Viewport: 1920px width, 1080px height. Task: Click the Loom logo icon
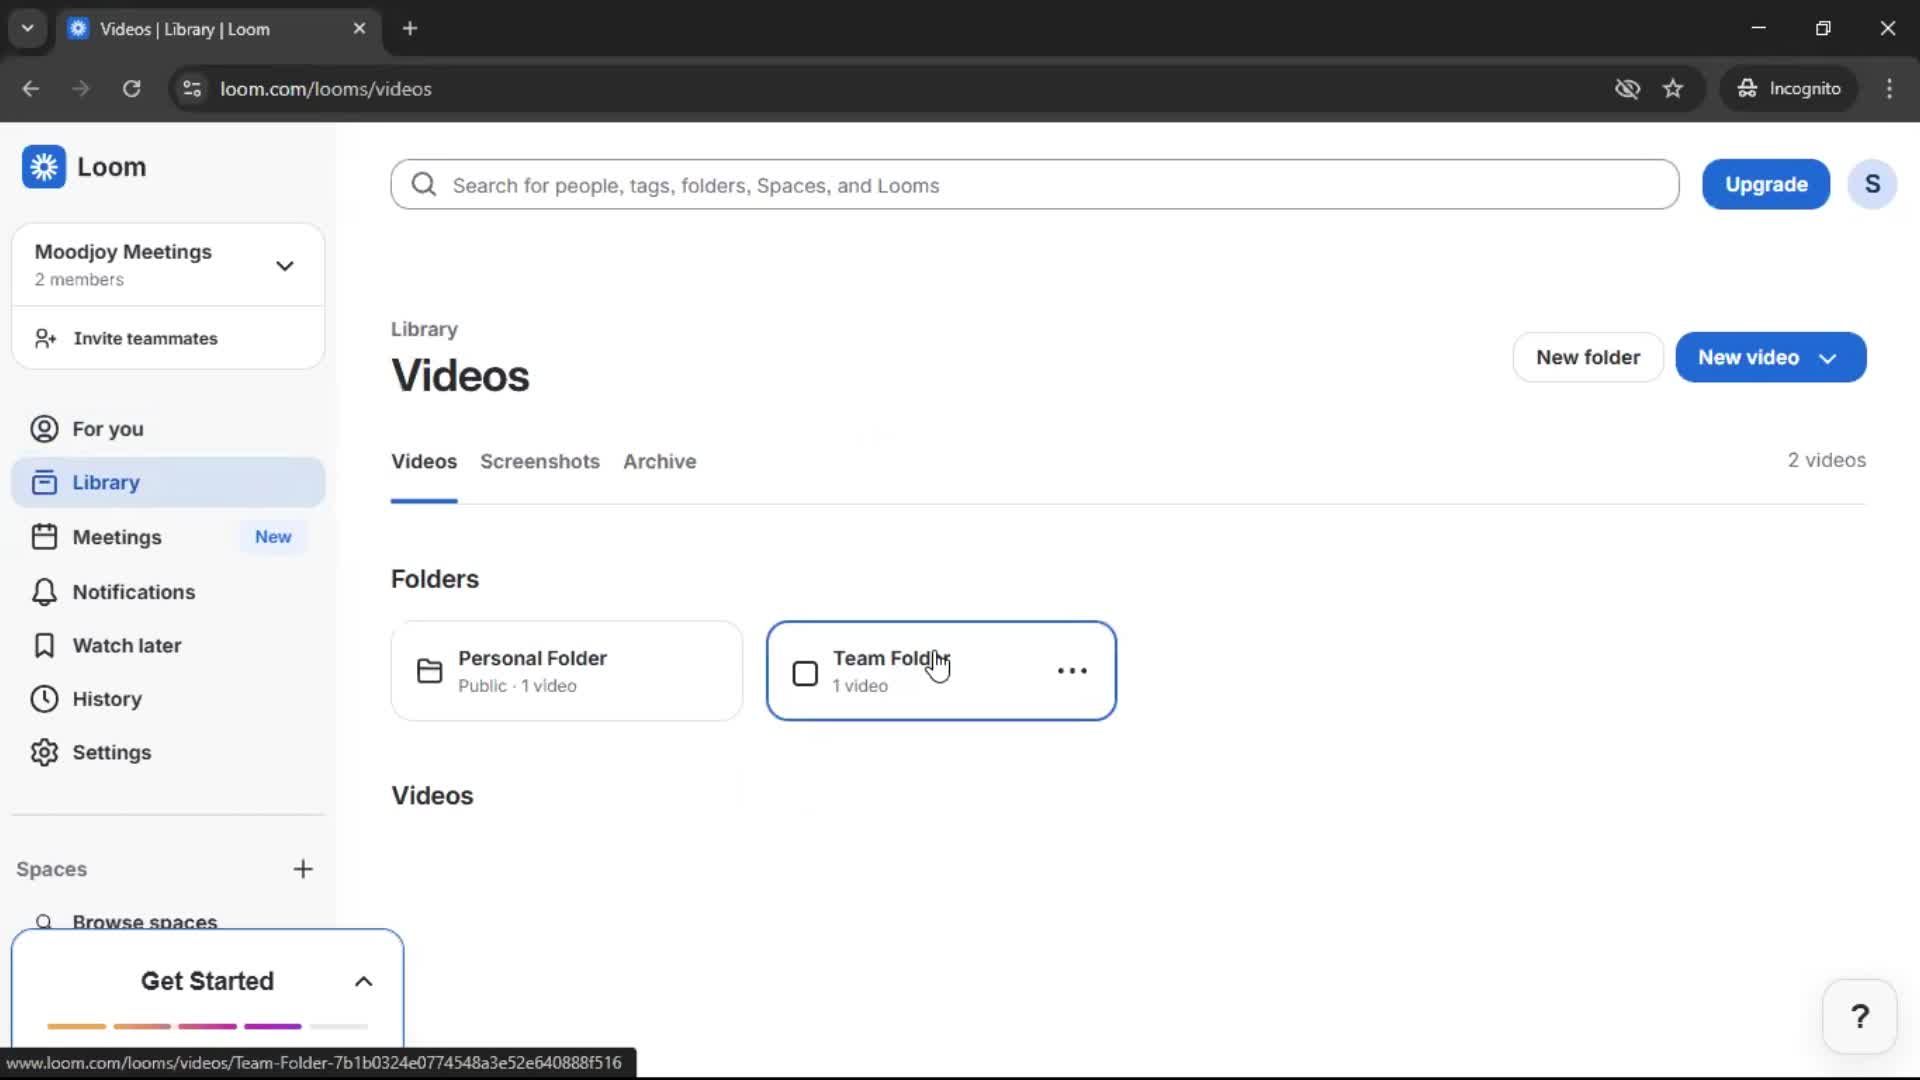pos(44,167)
